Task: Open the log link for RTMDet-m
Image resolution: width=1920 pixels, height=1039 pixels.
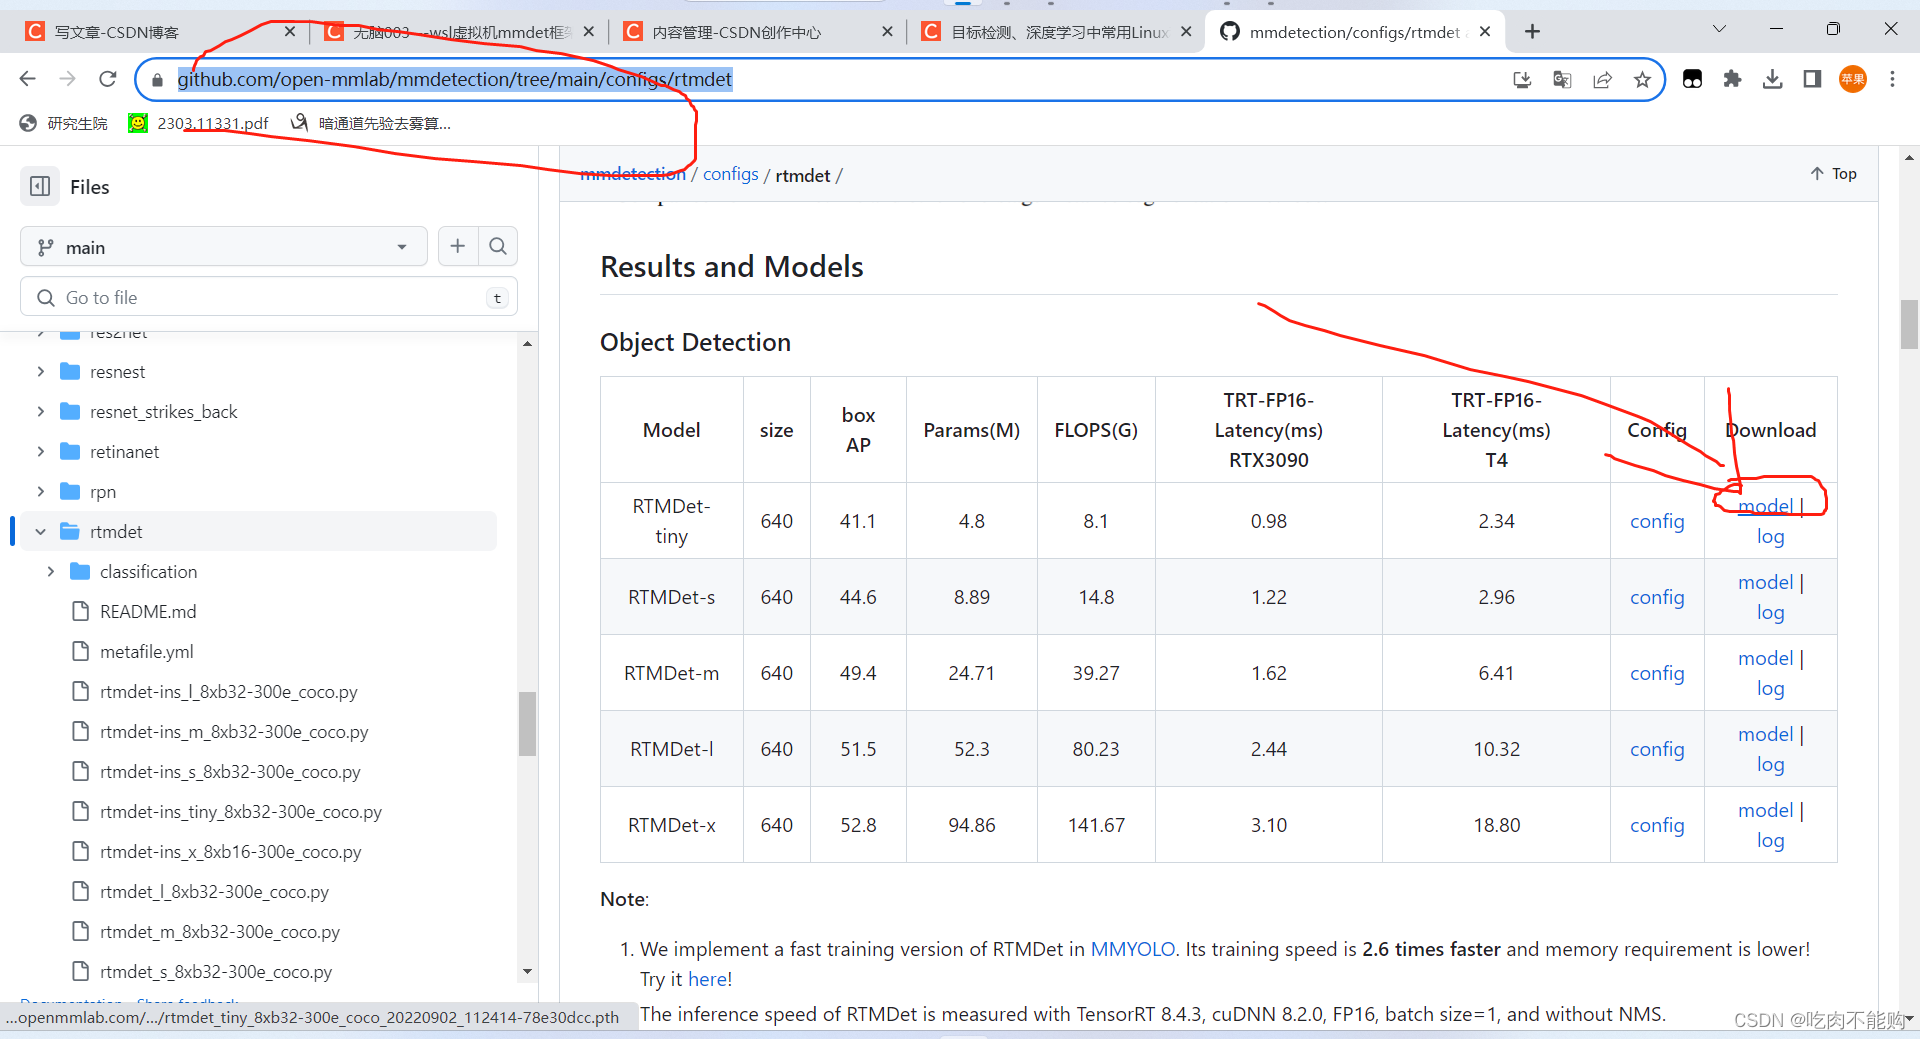Action: 1770,688
